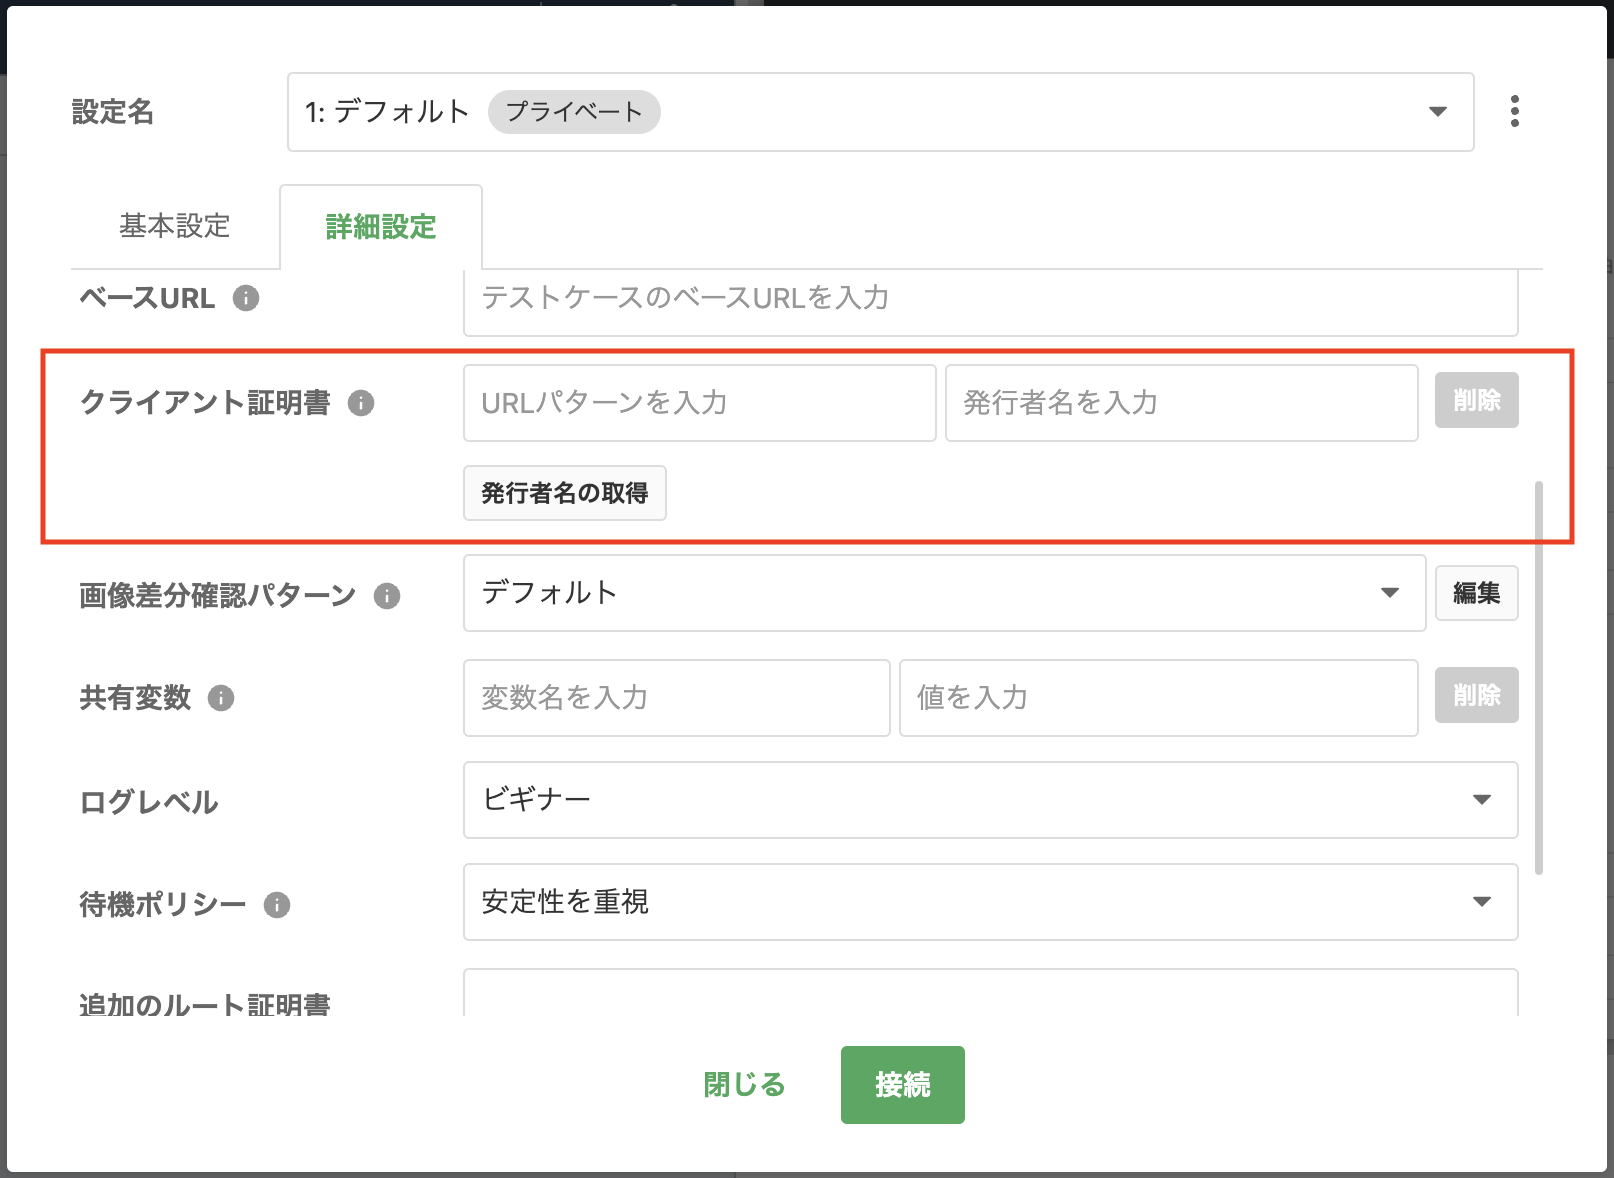
Task: Open the three-dot more options menu
Action: (1515, 111)
